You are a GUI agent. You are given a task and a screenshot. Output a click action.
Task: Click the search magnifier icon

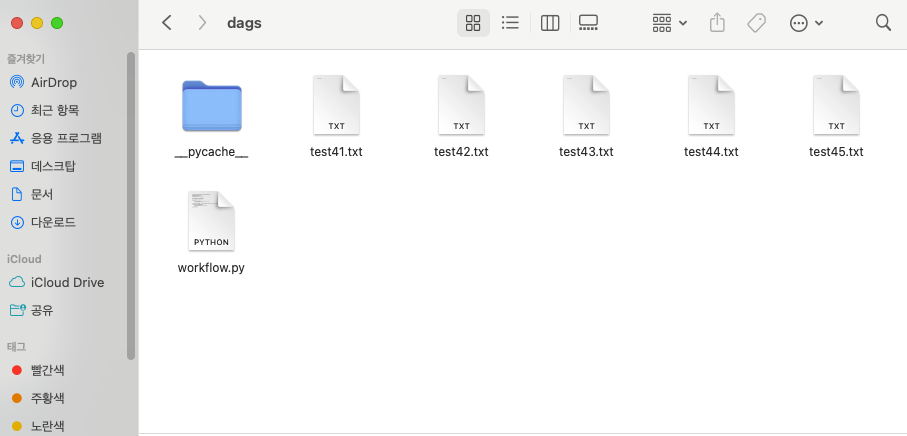pyautogui.click(x=883, y=23)
